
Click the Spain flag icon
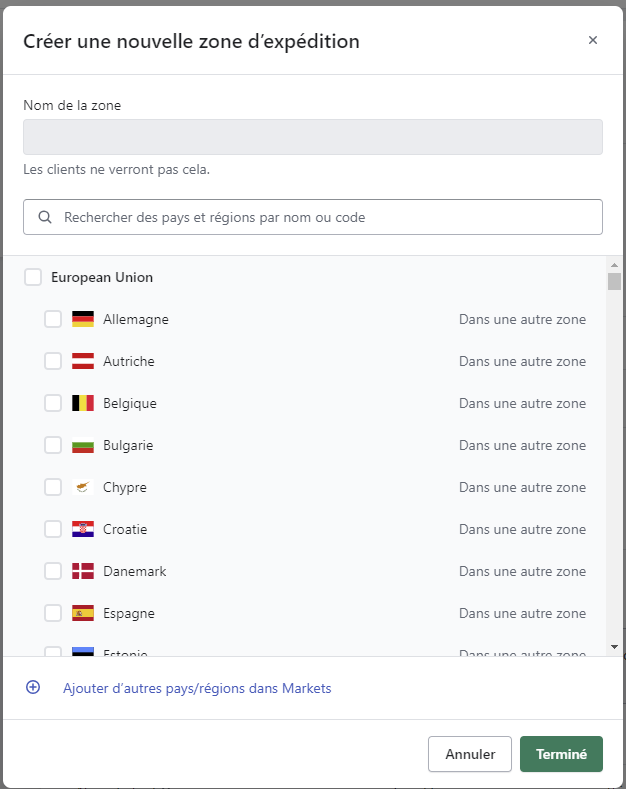(x=83, y=614)
